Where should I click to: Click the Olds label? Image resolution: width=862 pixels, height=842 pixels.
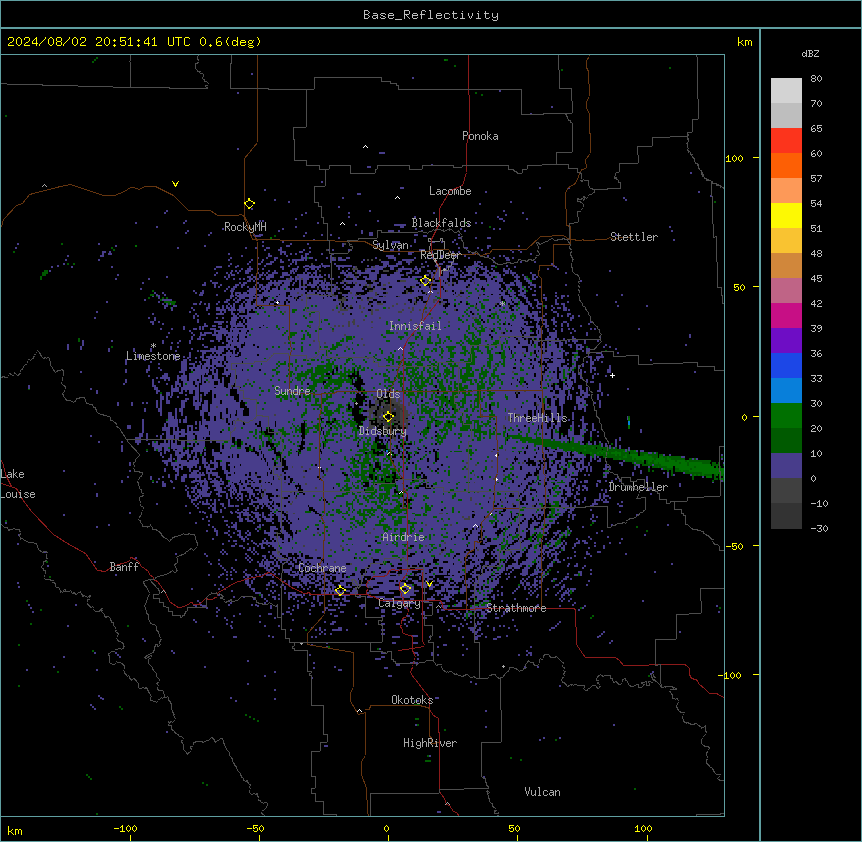(x=388, y=394)
